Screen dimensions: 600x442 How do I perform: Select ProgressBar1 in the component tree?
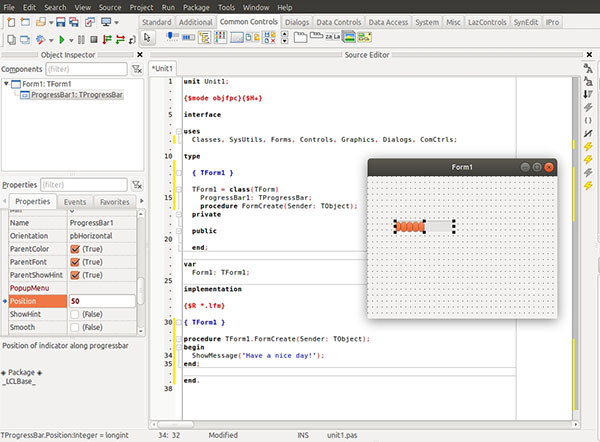coord(76,95)
